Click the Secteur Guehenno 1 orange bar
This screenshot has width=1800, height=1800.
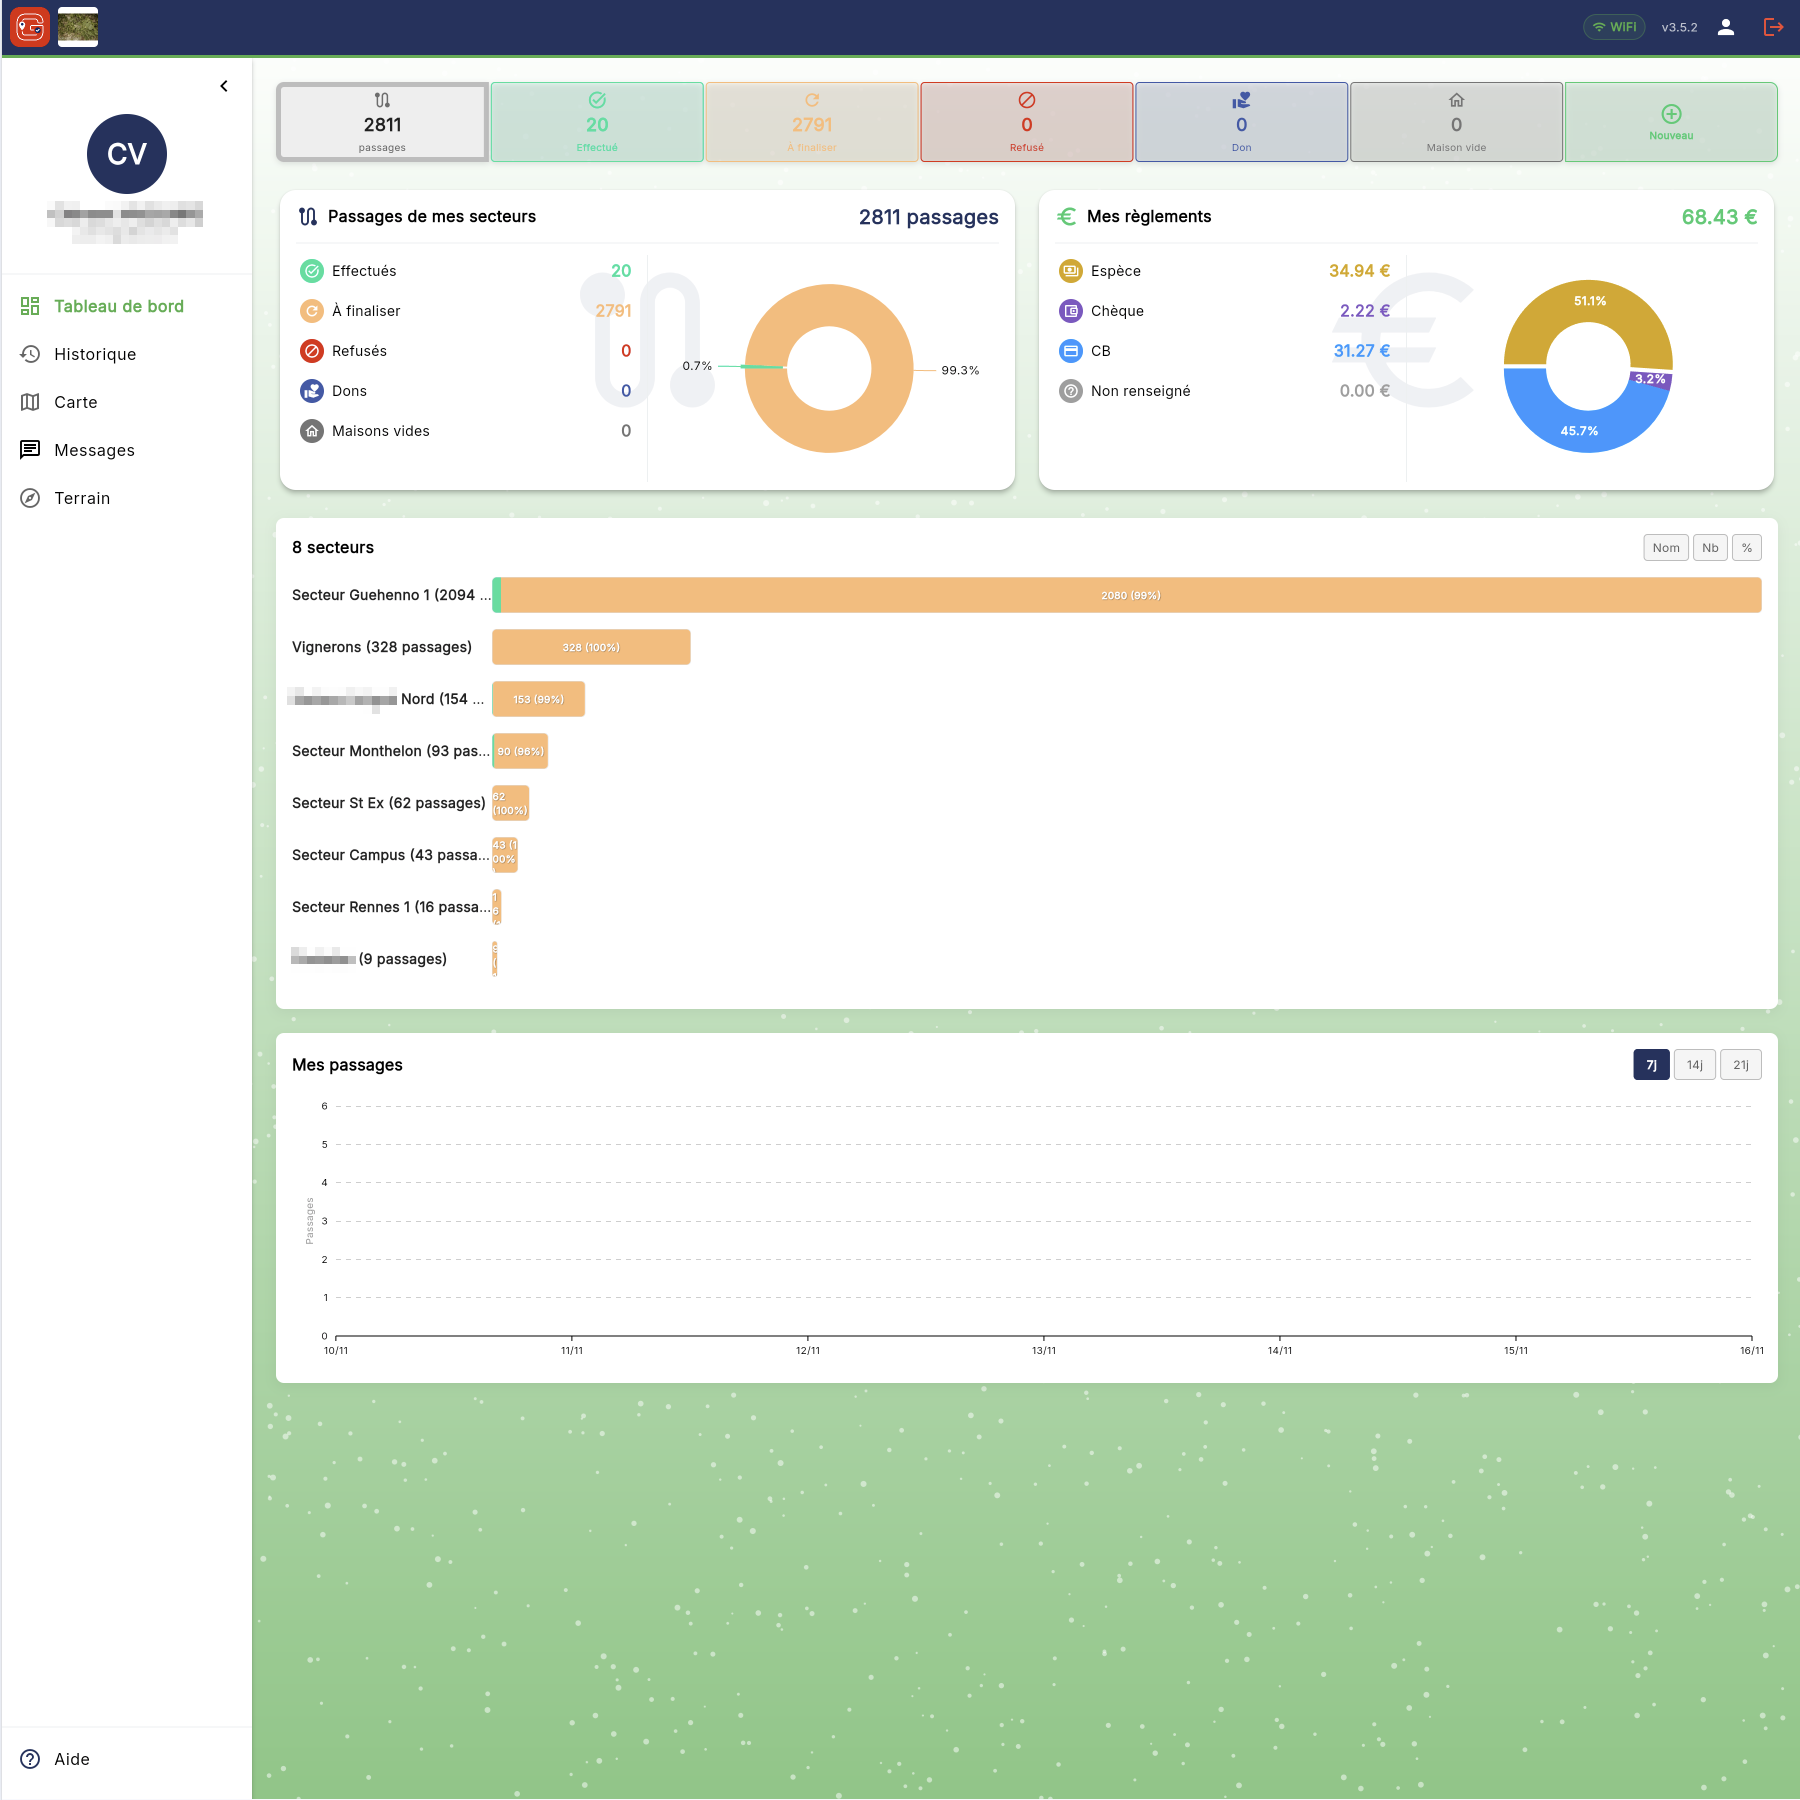click(x=1130, y=595)
